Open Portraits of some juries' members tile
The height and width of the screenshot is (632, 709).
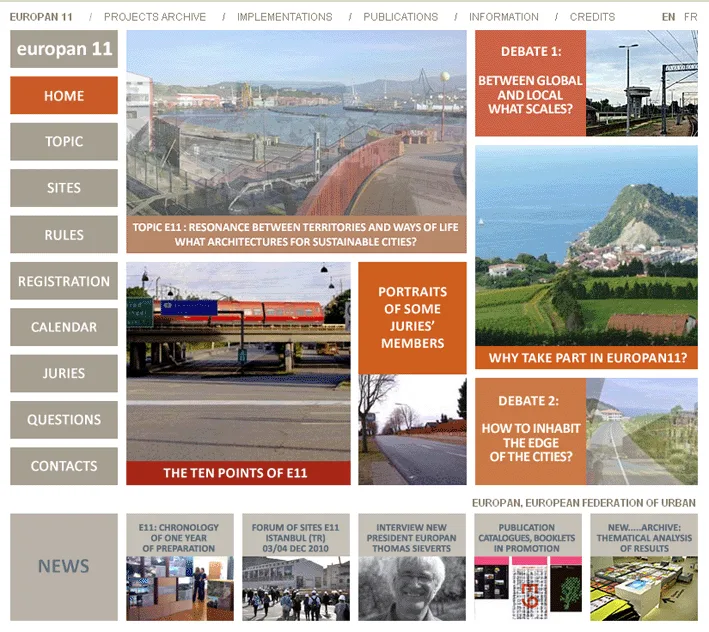point(412,318)
